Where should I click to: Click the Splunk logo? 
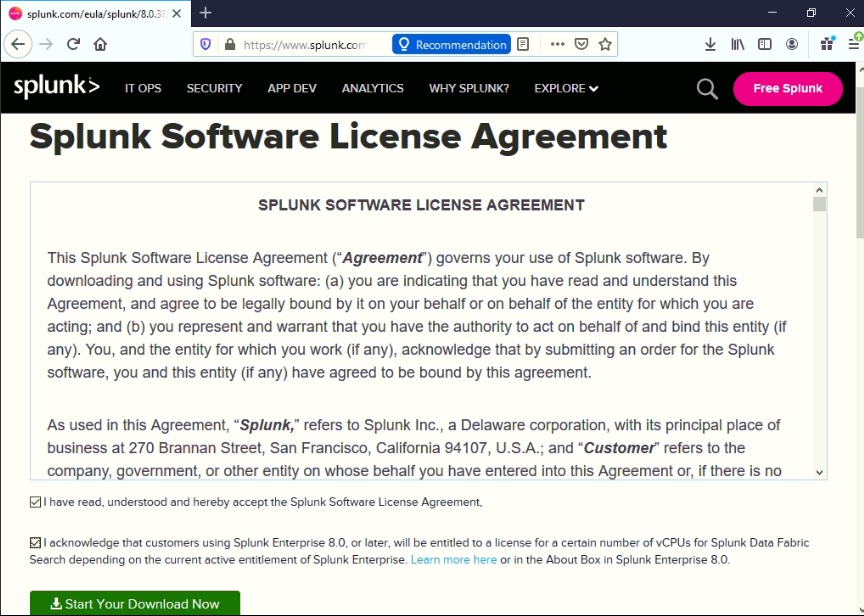[57, 87]
